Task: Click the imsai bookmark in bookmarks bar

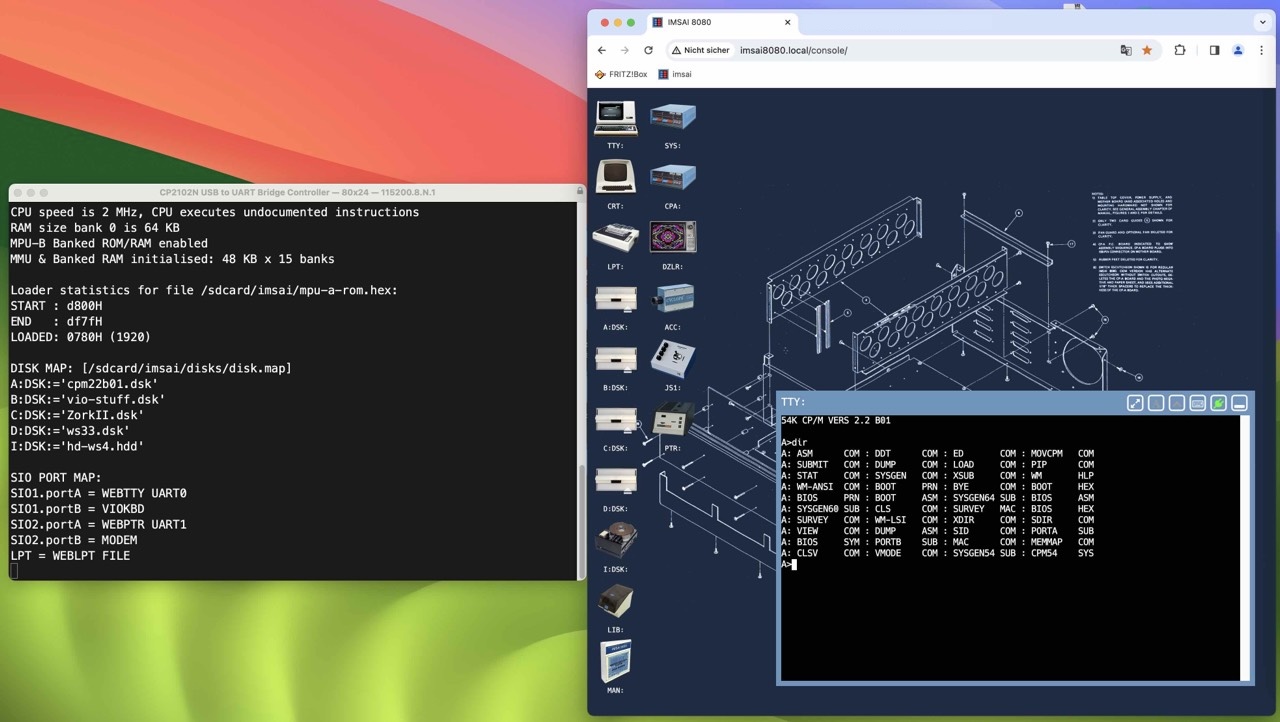Action: [x=675, y=74]
